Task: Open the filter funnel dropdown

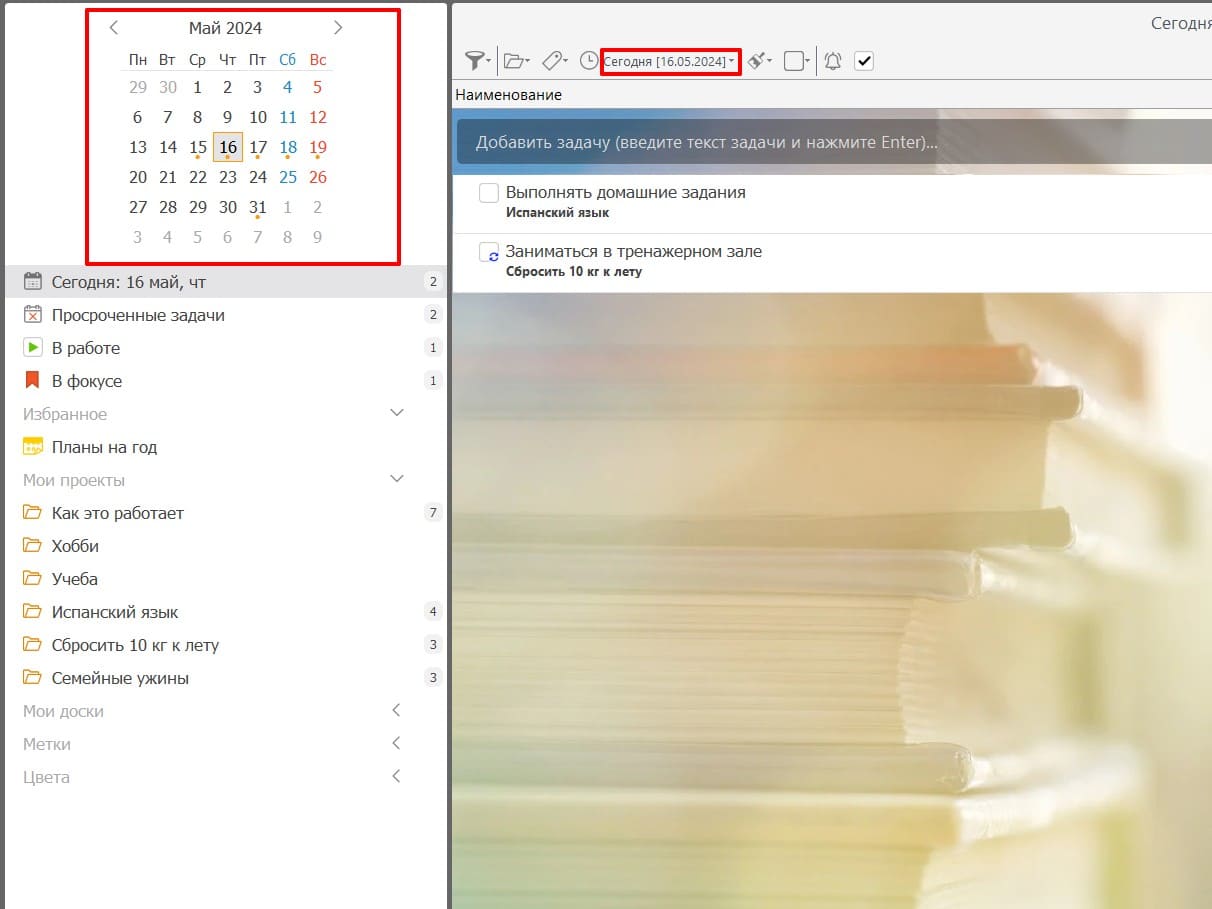Action: 478,61
